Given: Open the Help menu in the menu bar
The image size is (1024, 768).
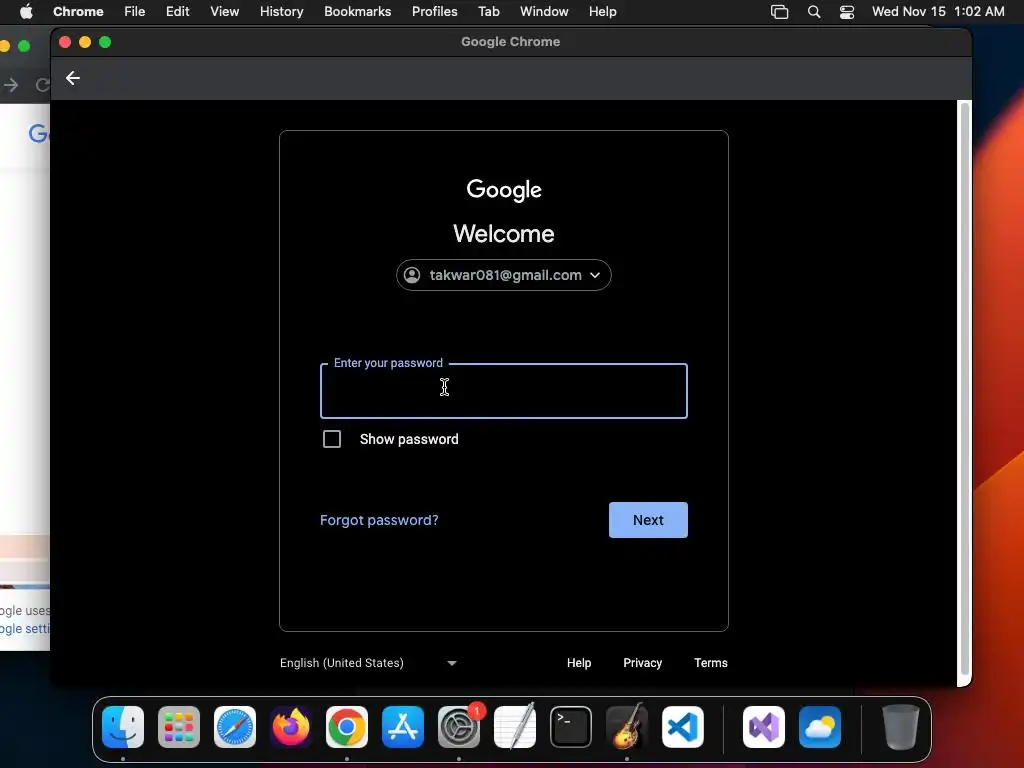Looking at the screenshot, I should point(602,12).
